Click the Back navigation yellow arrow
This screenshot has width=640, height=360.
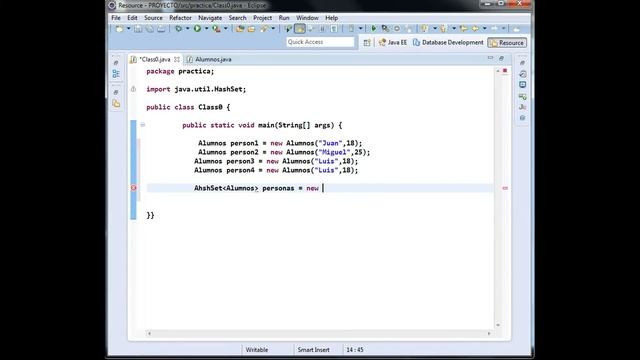pos(475,29)
